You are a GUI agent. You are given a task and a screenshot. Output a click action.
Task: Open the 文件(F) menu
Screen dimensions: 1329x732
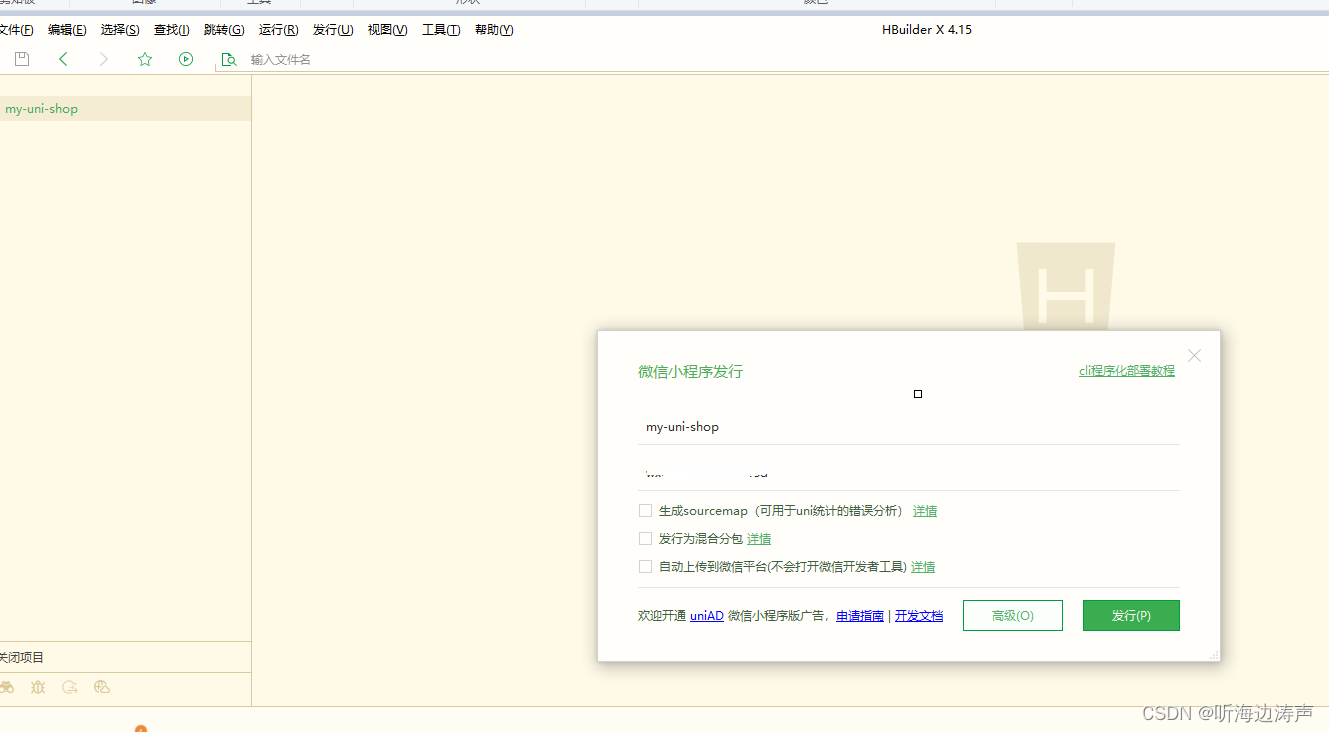(x=15, y=30)
